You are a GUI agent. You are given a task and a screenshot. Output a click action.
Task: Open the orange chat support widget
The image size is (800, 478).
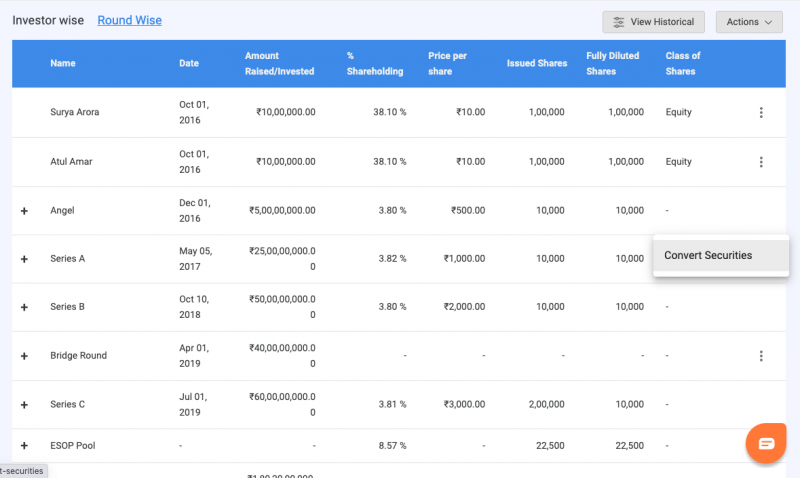[766, 443]
